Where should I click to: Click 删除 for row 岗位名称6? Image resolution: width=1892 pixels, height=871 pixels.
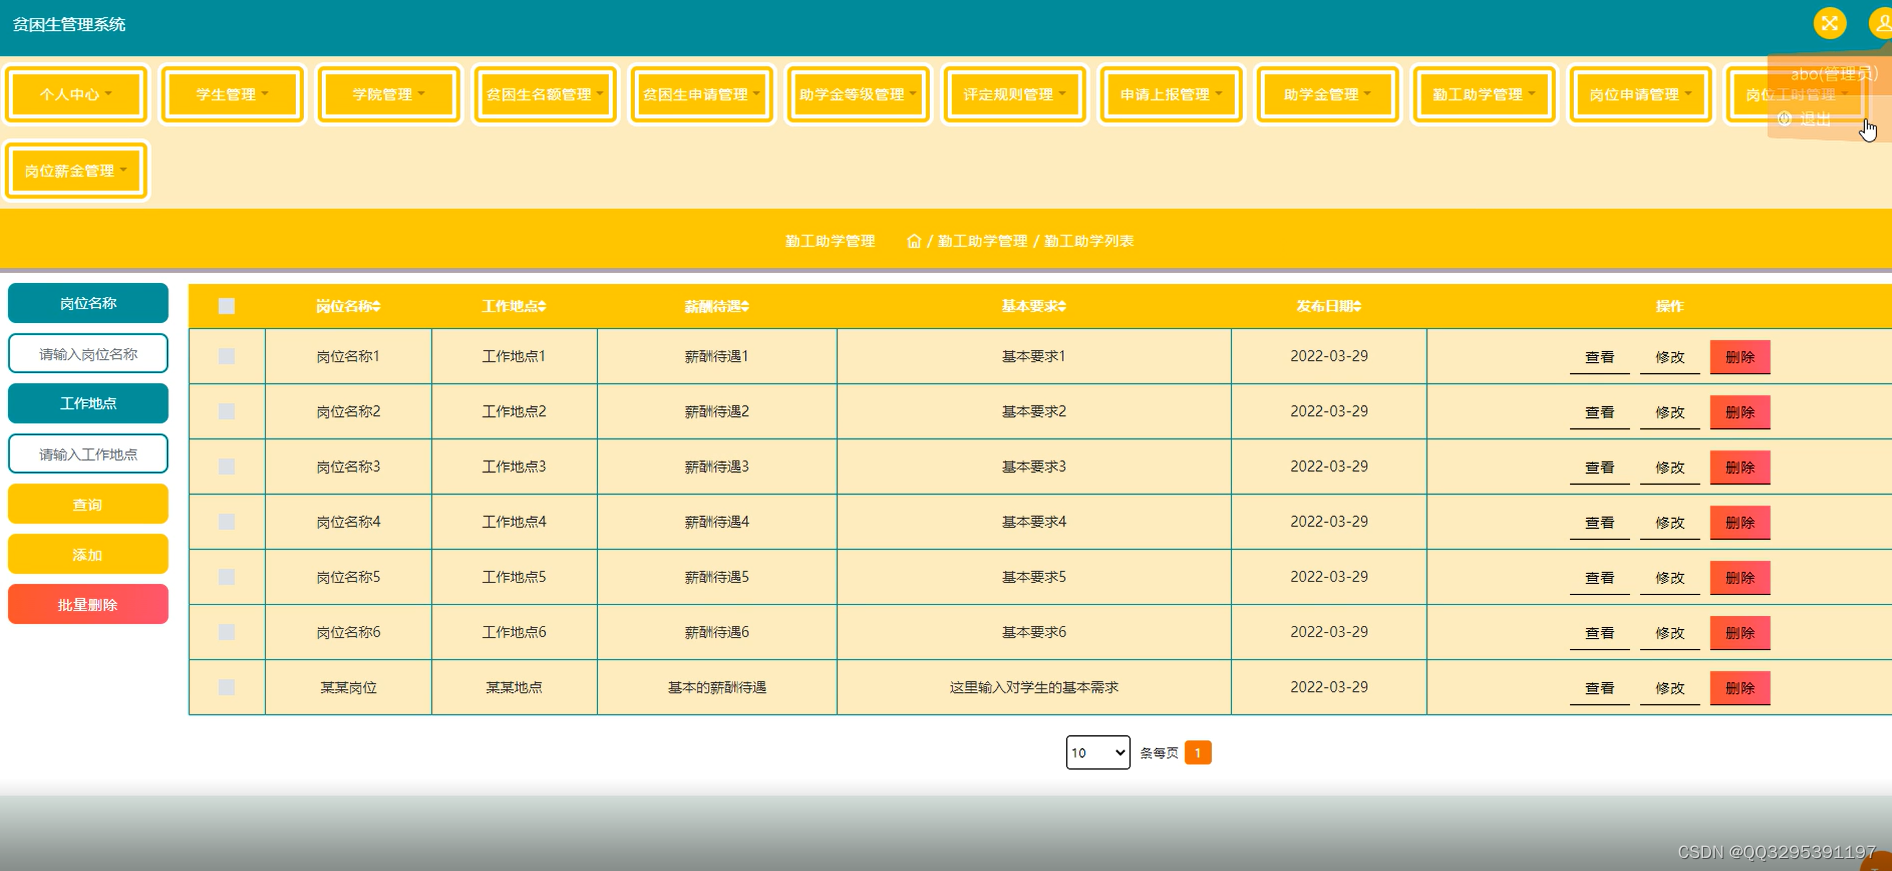(x=1740, y=633)
